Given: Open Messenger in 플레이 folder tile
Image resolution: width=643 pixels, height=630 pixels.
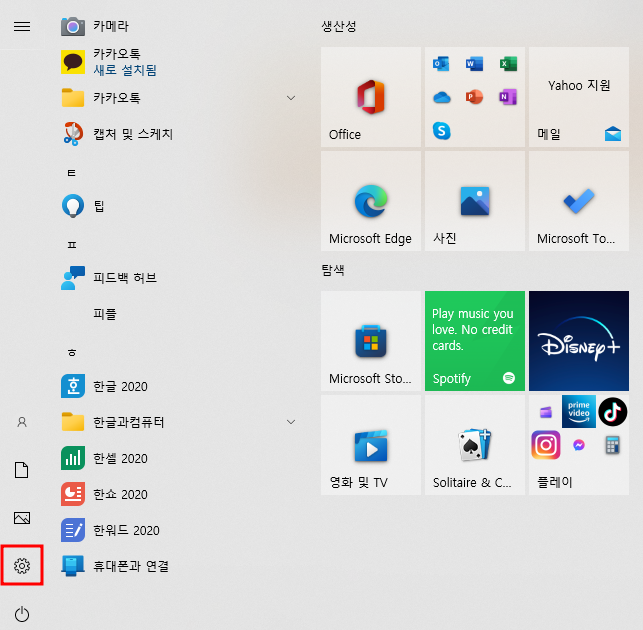Looking at the screenshot, I should pos(579,445).
